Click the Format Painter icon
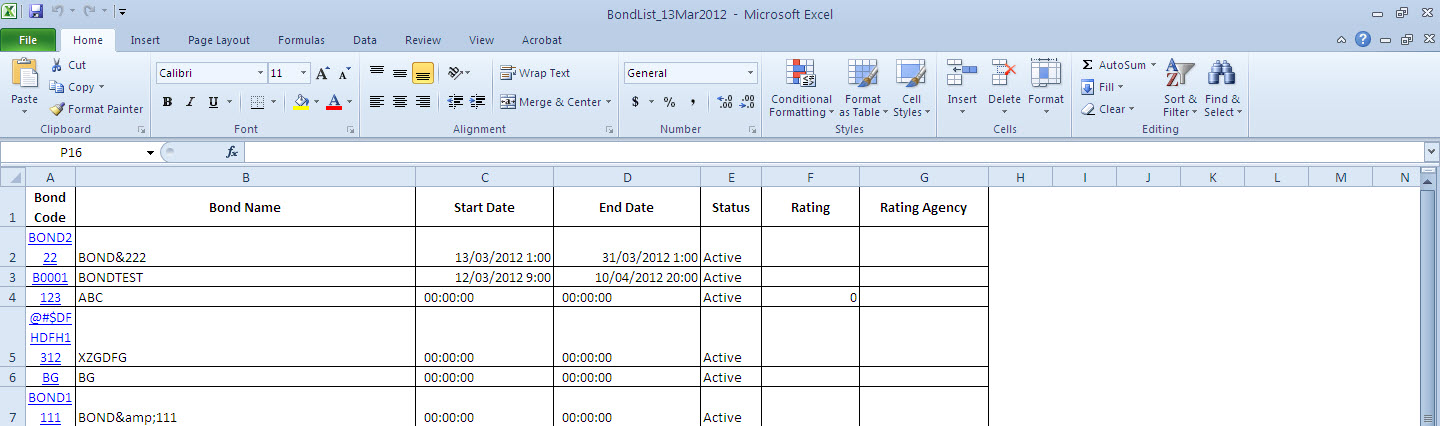Viewport: 1440px width, 426px height. click(x=57, y=109)
